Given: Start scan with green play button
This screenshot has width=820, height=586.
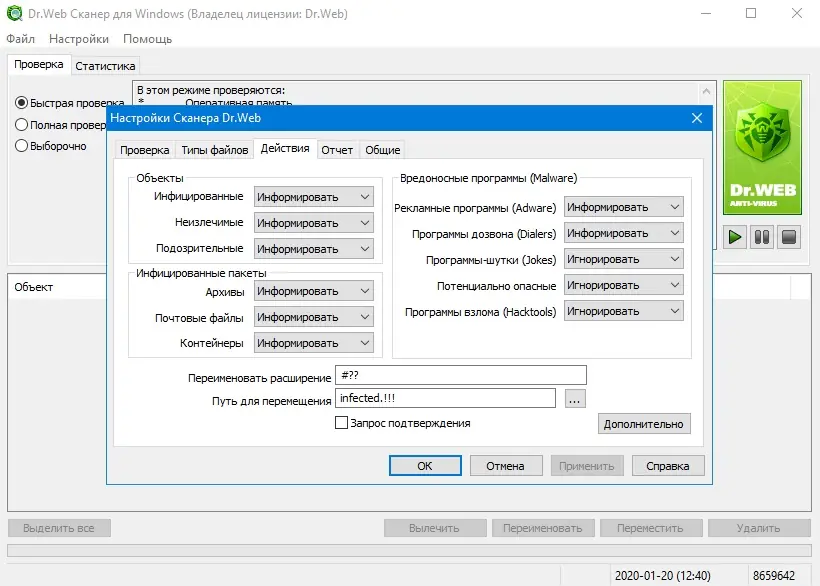Looking at the screenshot, I should 735,237.
